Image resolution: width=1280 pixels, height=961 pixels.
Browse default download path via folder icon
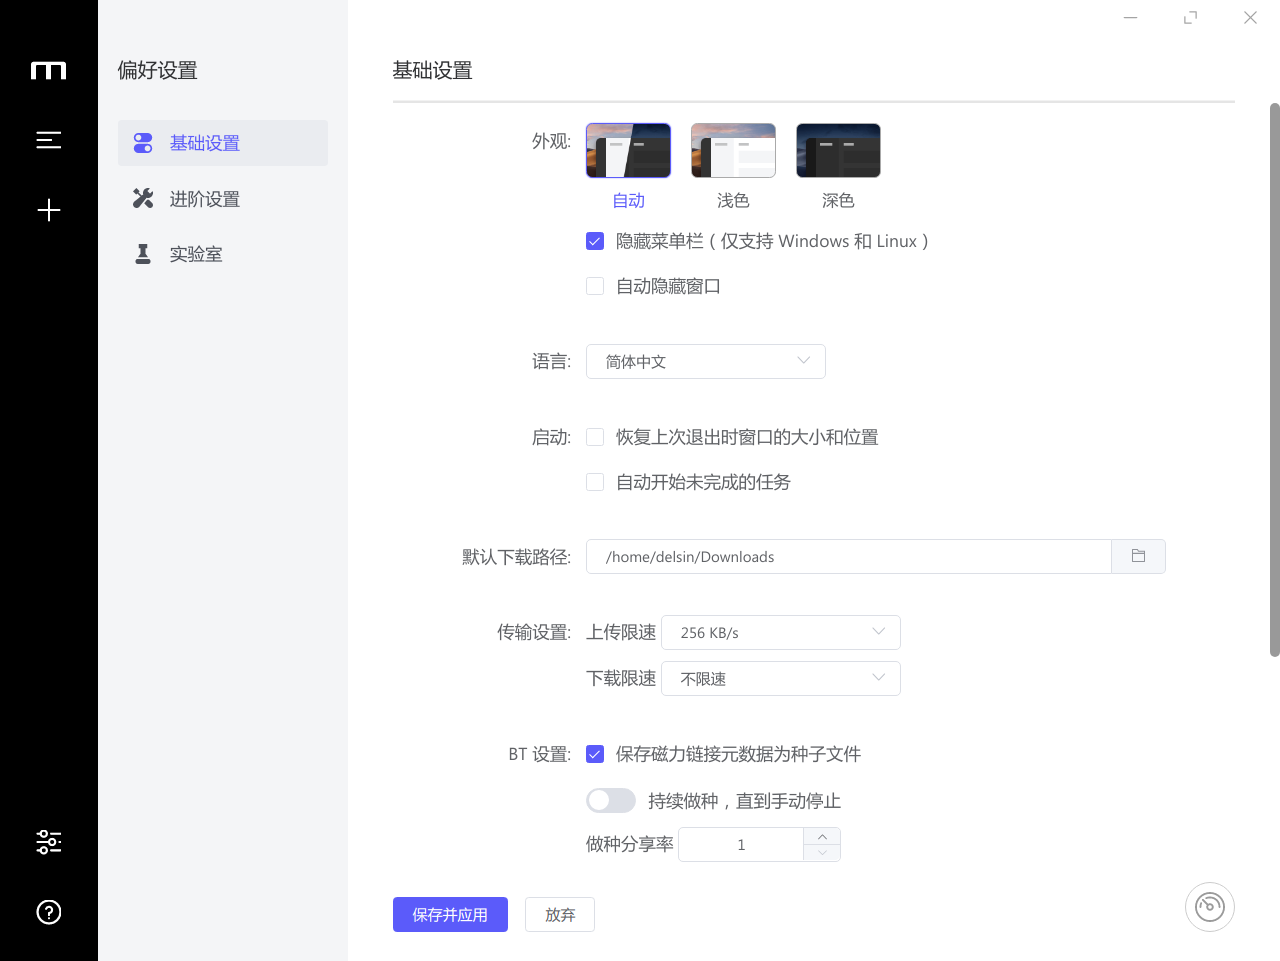[x=1138, y=556]
